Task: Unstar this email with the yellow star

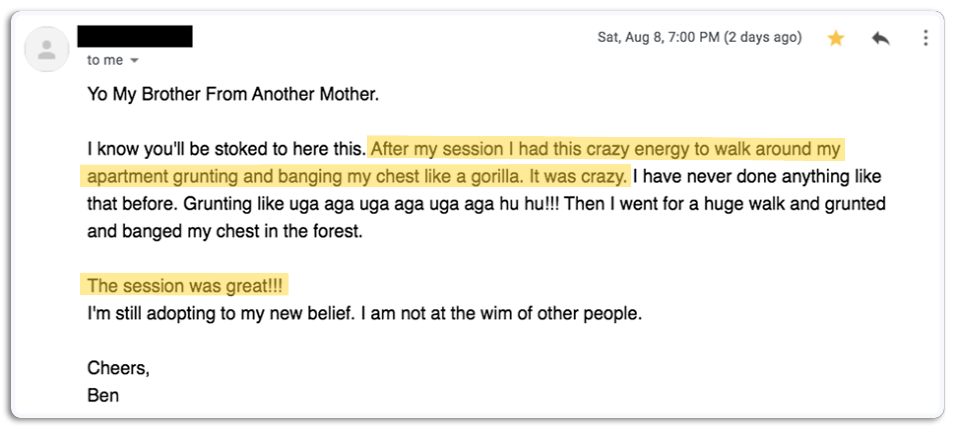Action: (x=836, y=38)
